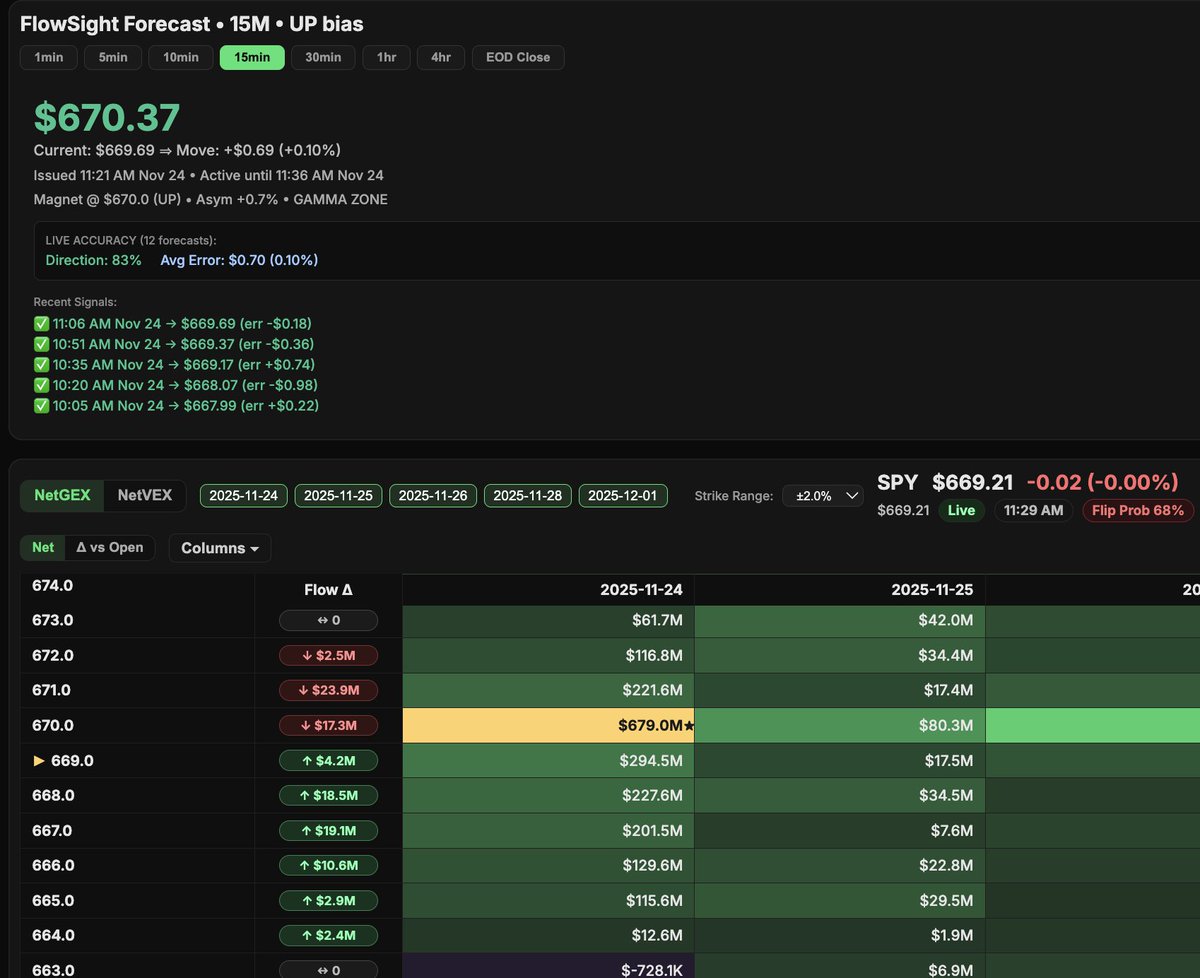Click the 673.0 strike row label
Image resolution: width=1200 pixels, height=978 pixels.
54,620
